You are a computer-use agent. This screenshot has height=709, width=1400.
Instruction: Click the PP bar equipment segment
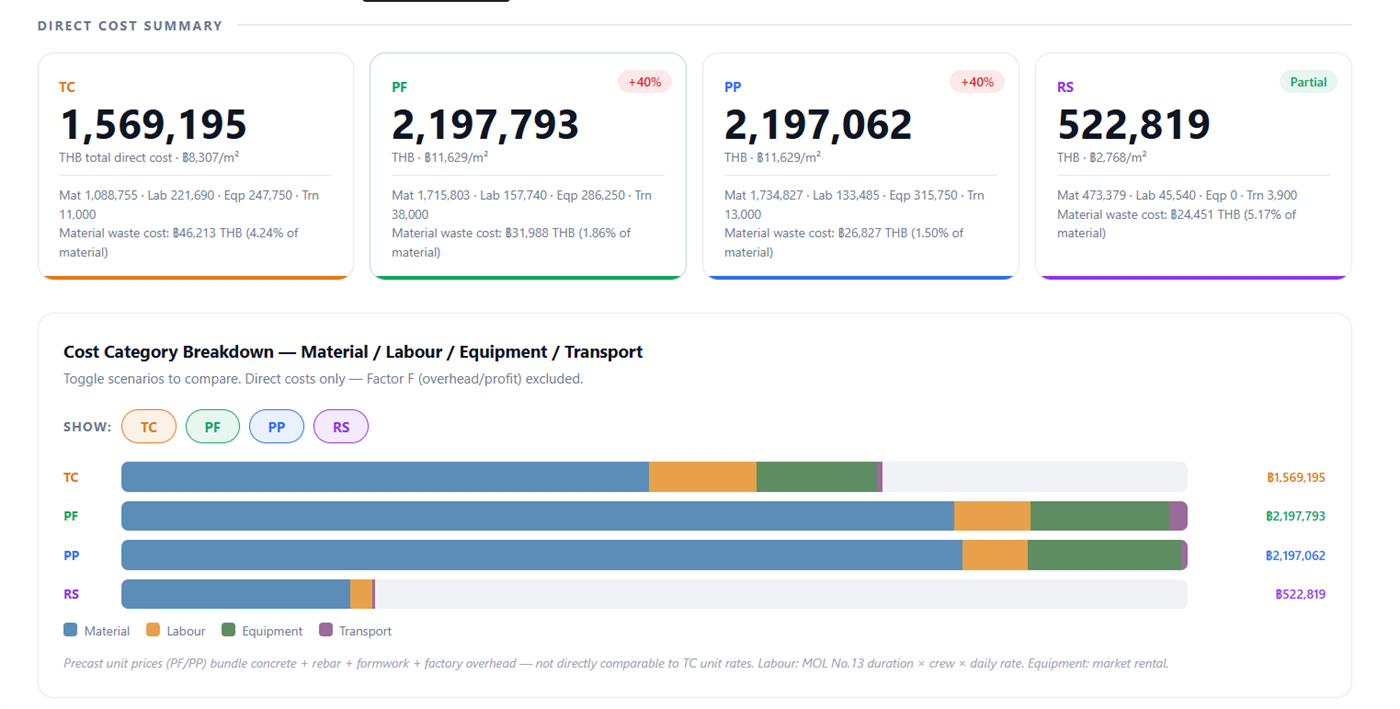[x=1105, y=555]
